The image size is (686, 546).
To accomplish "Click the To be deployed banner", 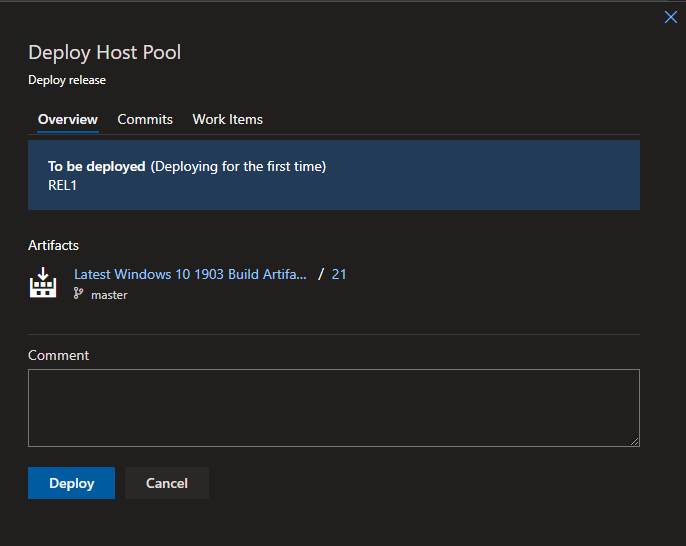I will [334, 175].
